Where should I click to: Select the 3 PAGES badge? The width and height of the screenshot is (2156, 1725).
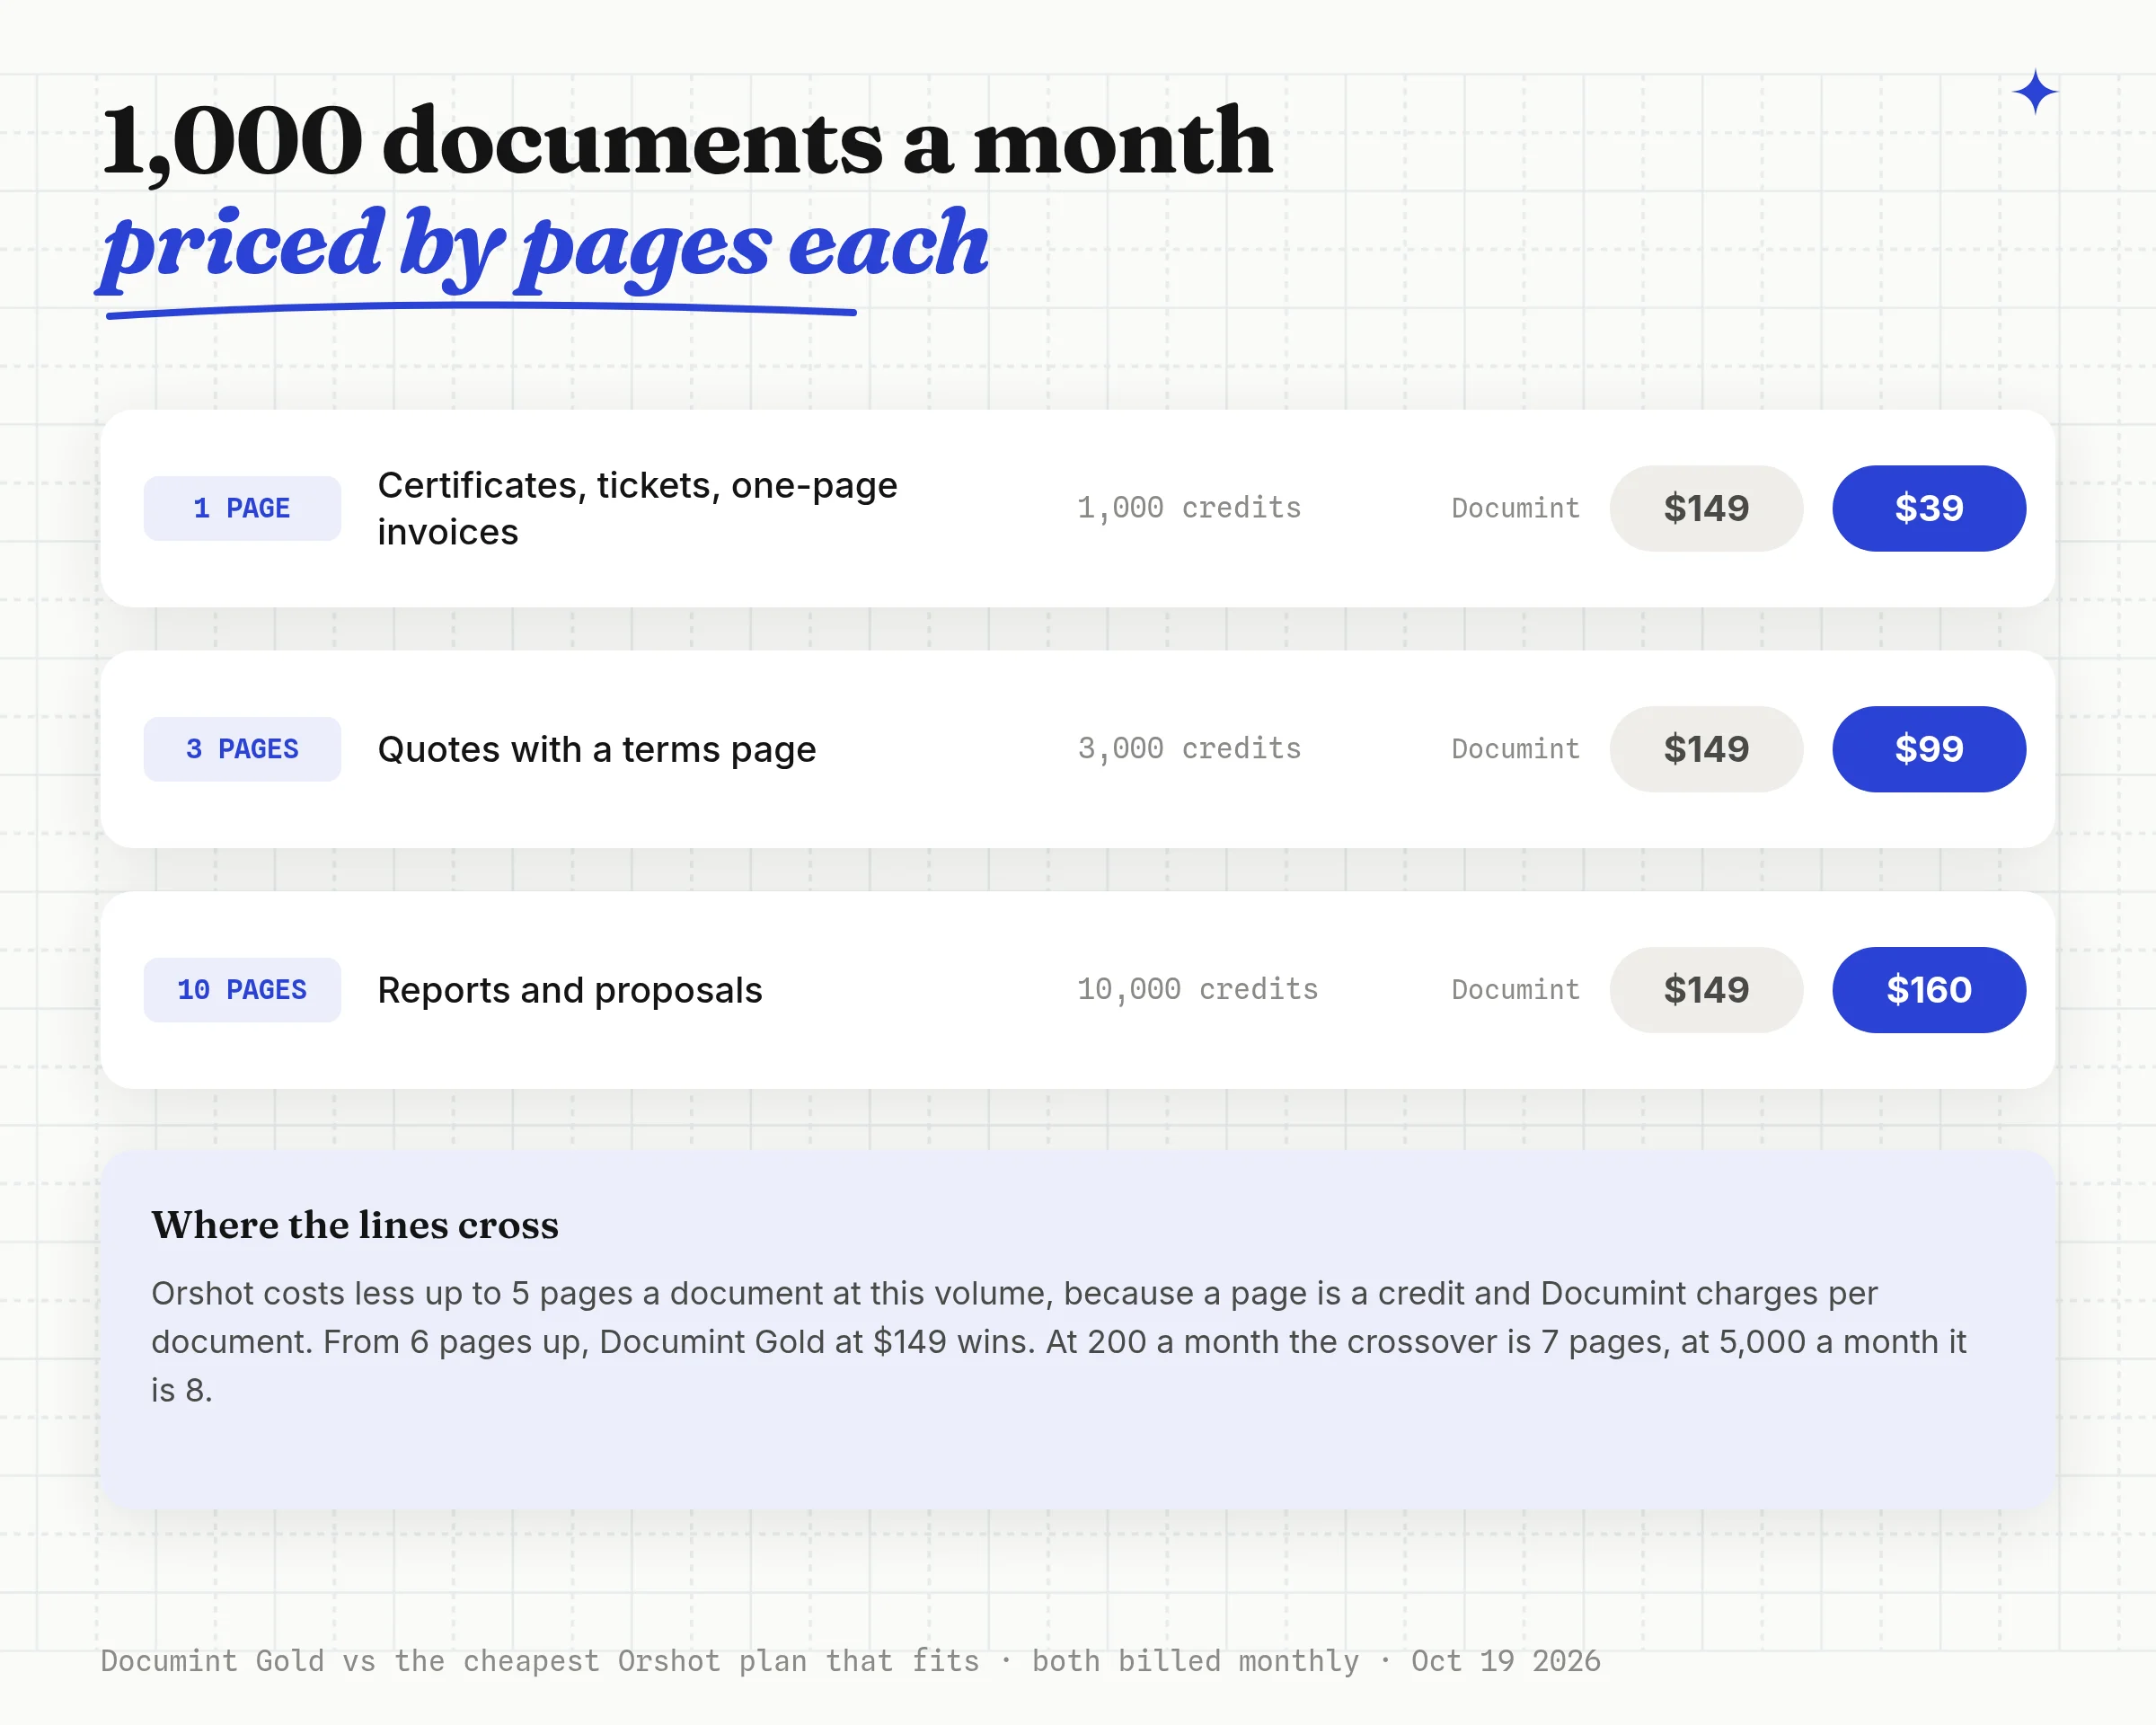pos(242,749)
